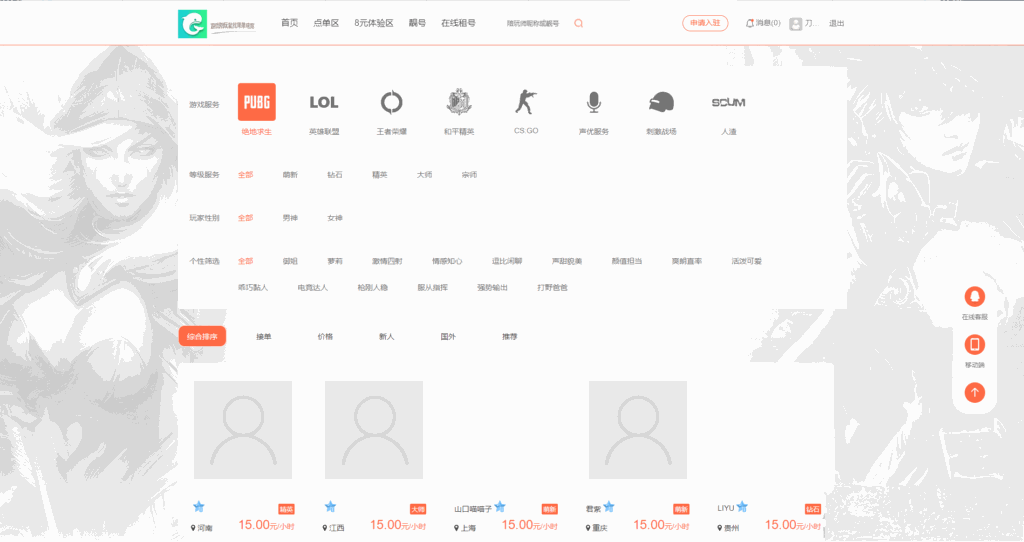Filter personality by 声甜貌美
The height and width of the screenshot is (542, 1024).
pyautogui.click(x=567, y=261)
